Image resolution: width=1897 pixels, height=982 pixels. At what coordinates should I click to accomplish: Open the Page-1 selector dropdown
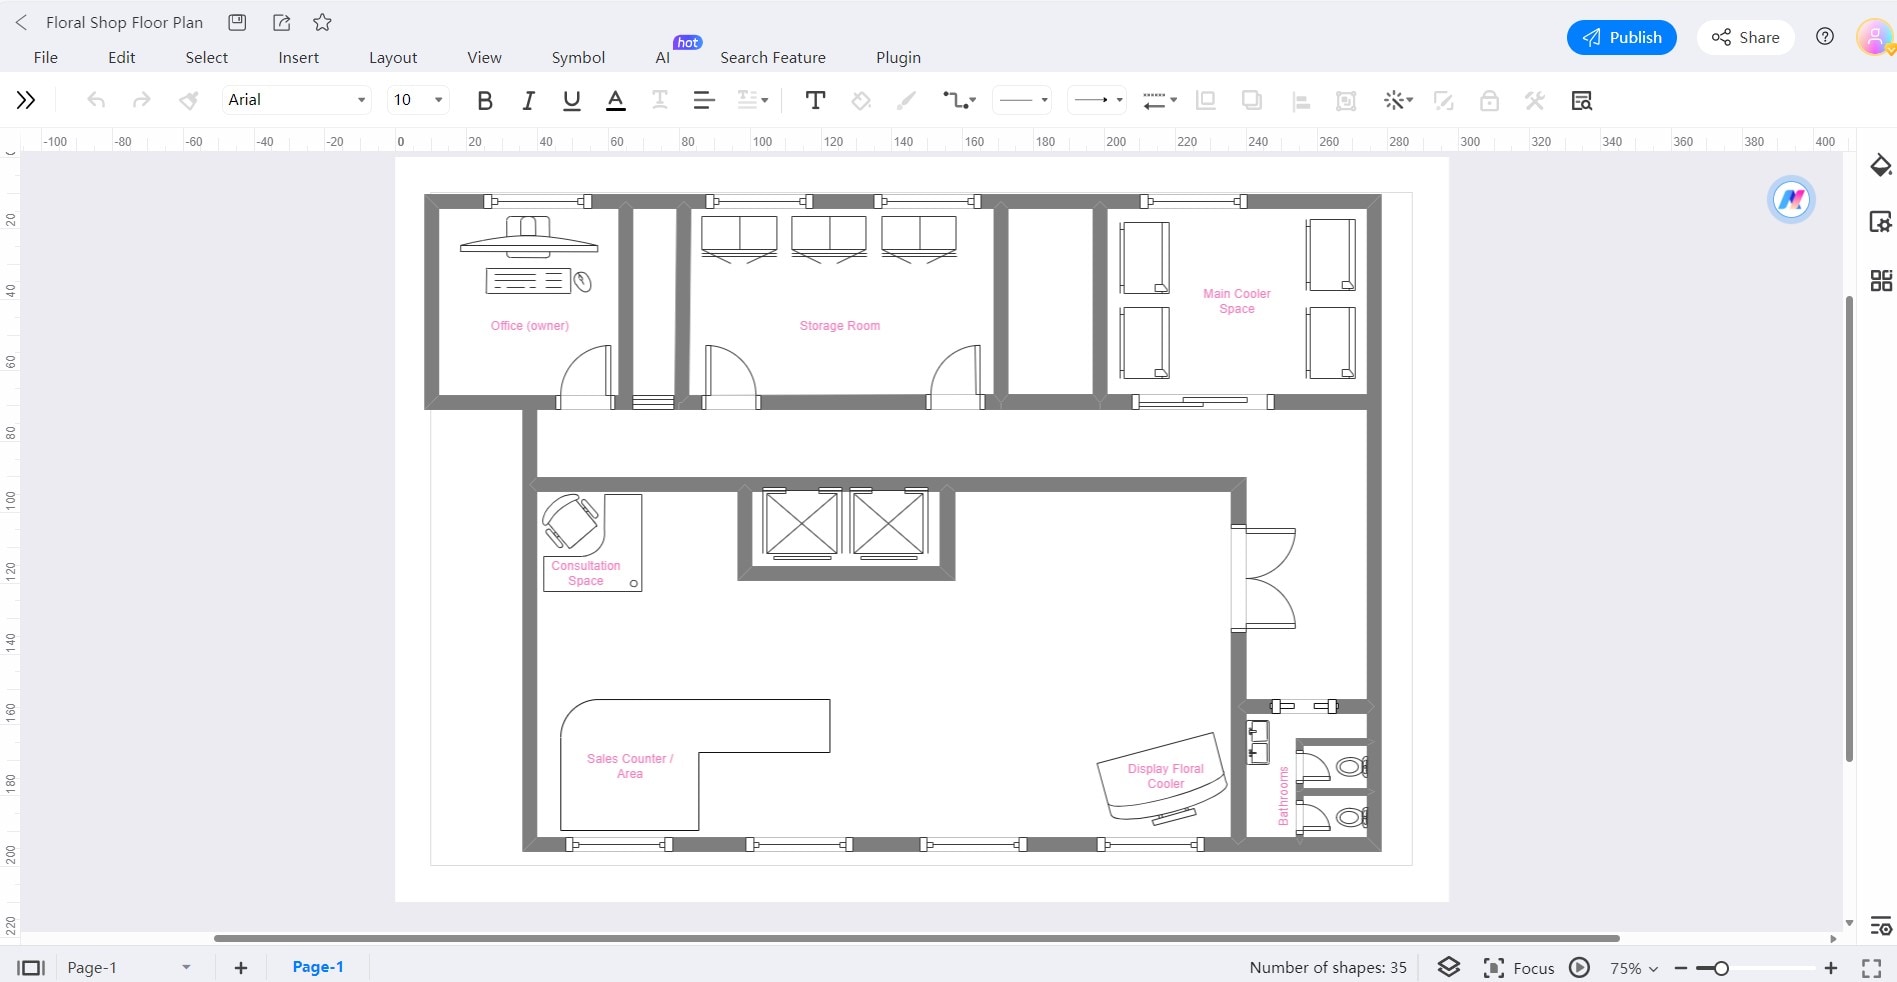tap(128, 967)
